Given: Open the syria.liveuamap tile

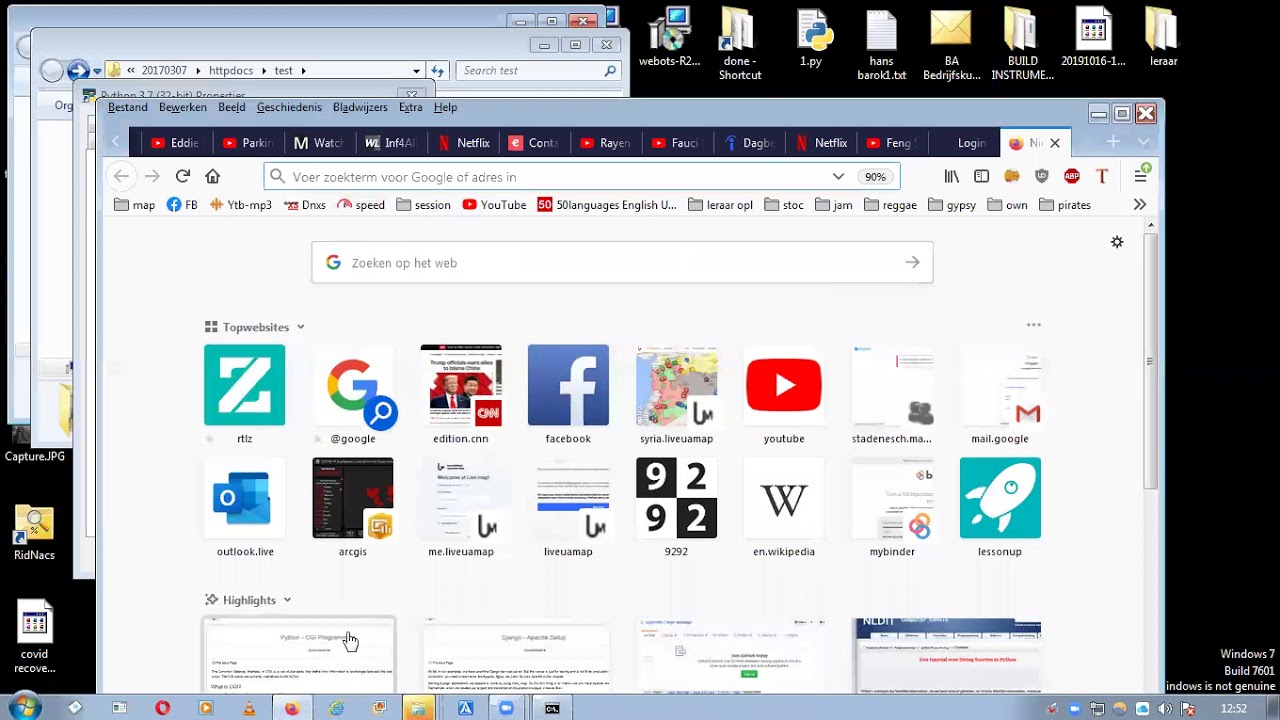Looking at the screenshot, I should [676, 385].
